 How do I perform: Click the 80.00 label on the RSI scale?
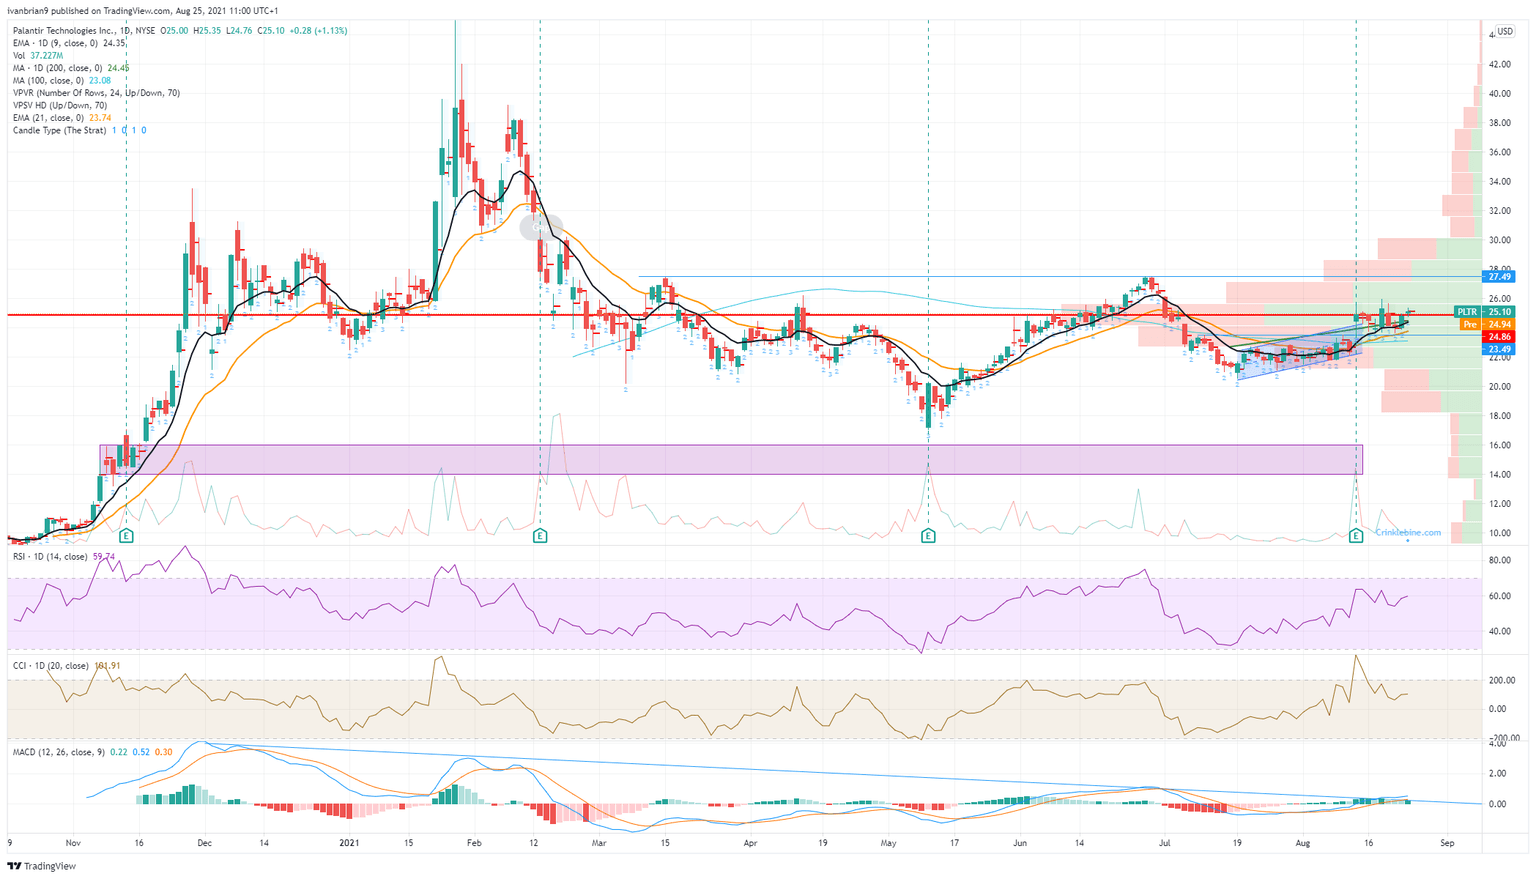(1499, 561)
